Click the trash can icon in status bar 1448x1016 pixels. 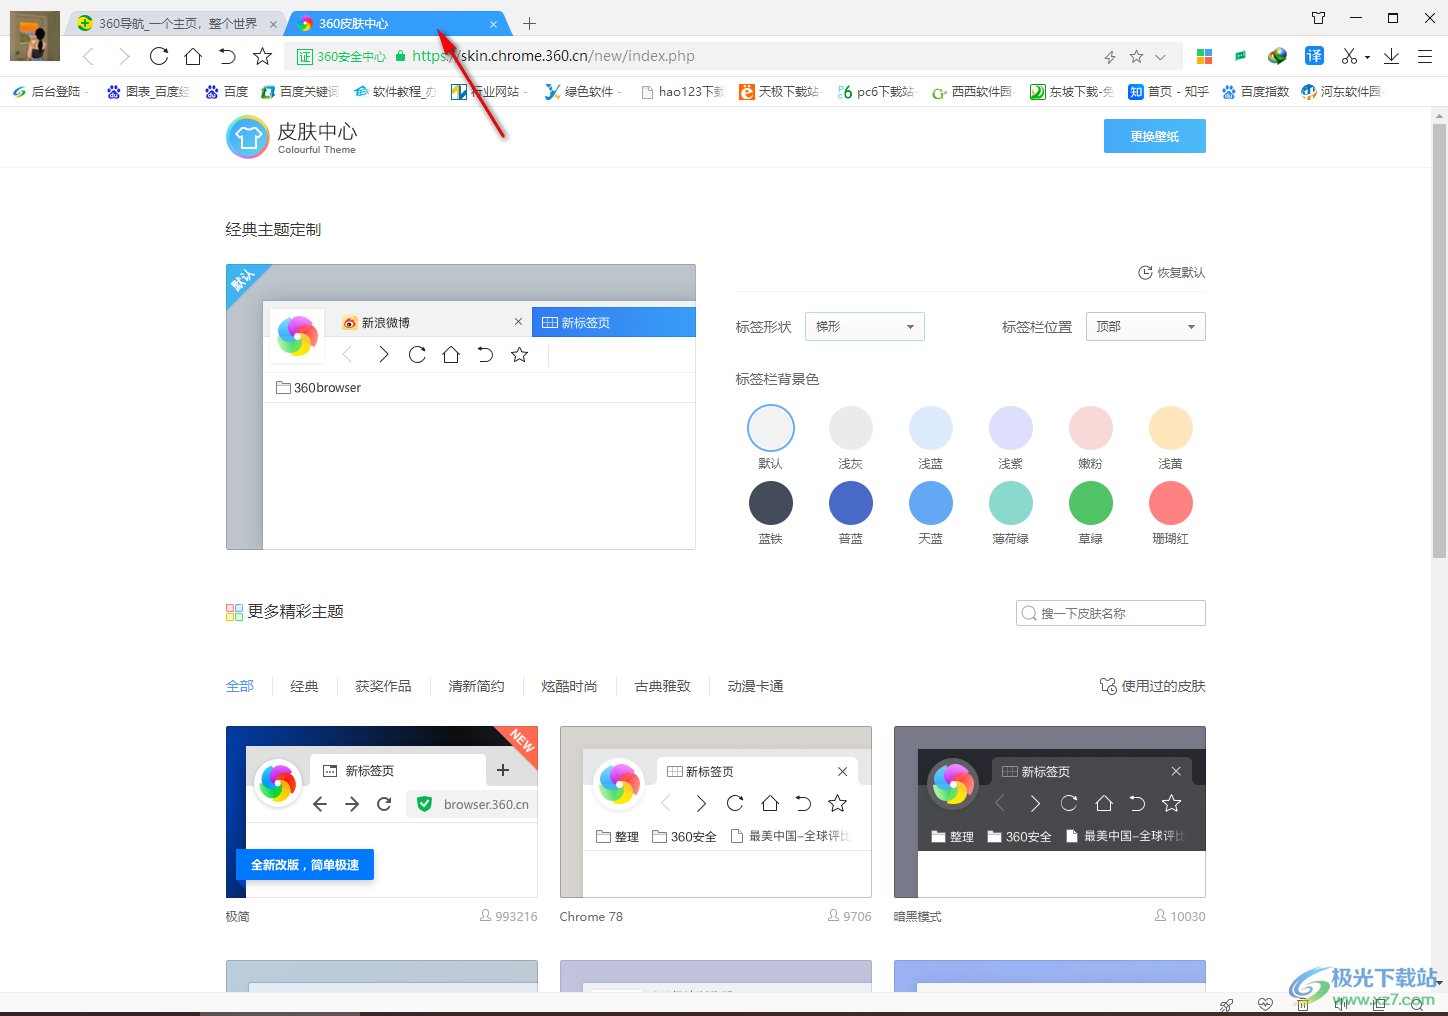(1303, 1005)
